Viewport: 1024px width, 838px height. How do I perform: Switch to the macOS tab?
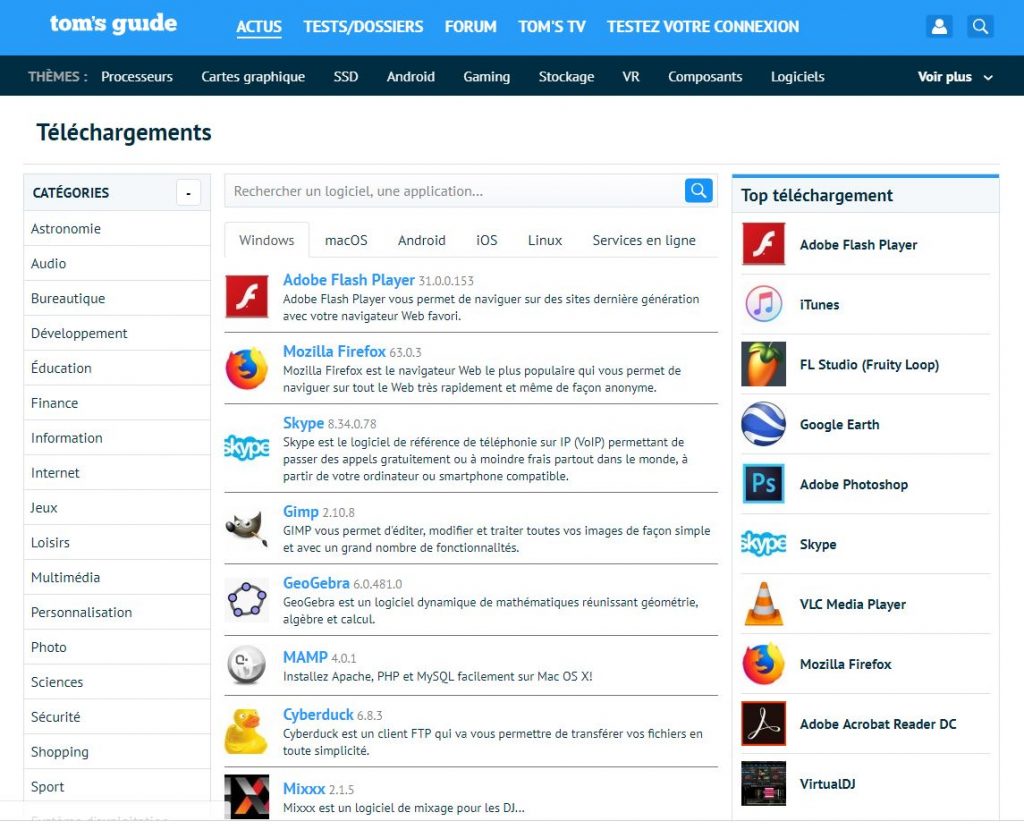(x=346, y=240)
